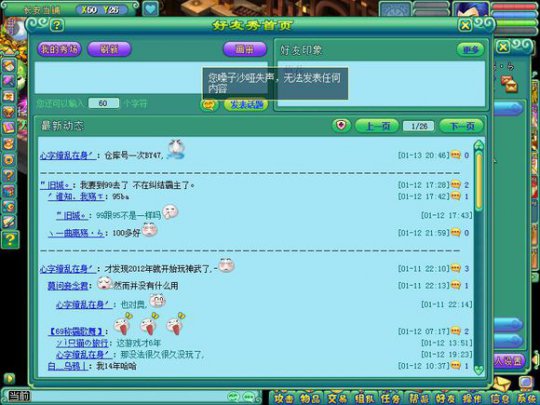Open the gift box icon in left sidebar
This screenshot has width=540, height=405.
point(9,191)
